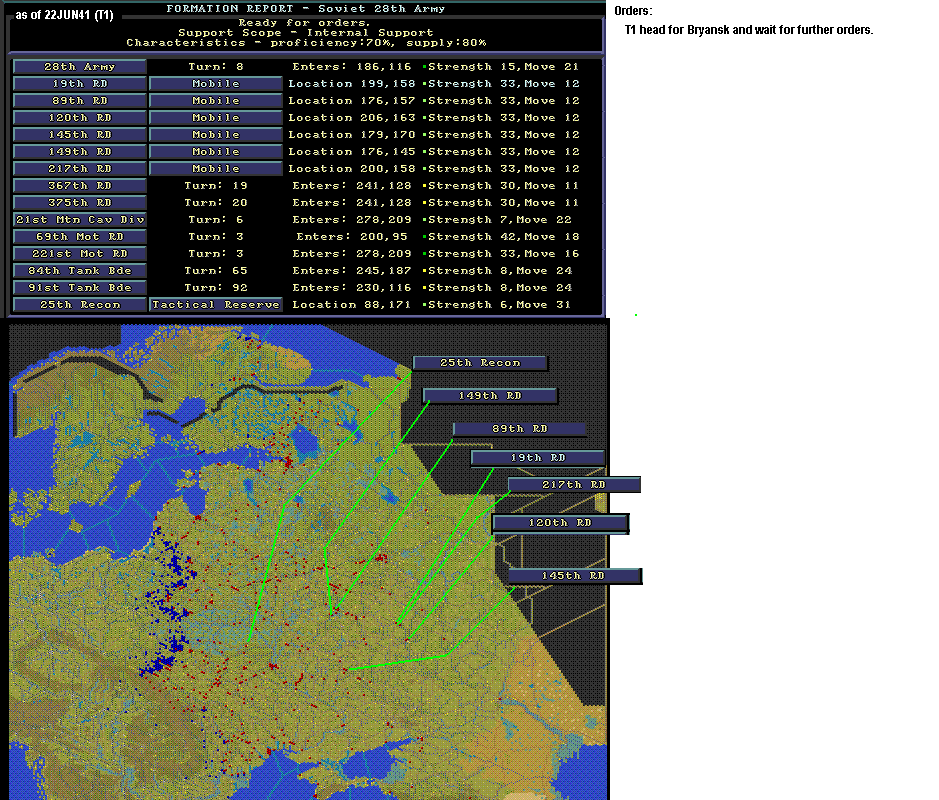Select the 84th Tank Bde button
Image resolution: width=939 pixels, height=800 pixels.
click(80, 271)
